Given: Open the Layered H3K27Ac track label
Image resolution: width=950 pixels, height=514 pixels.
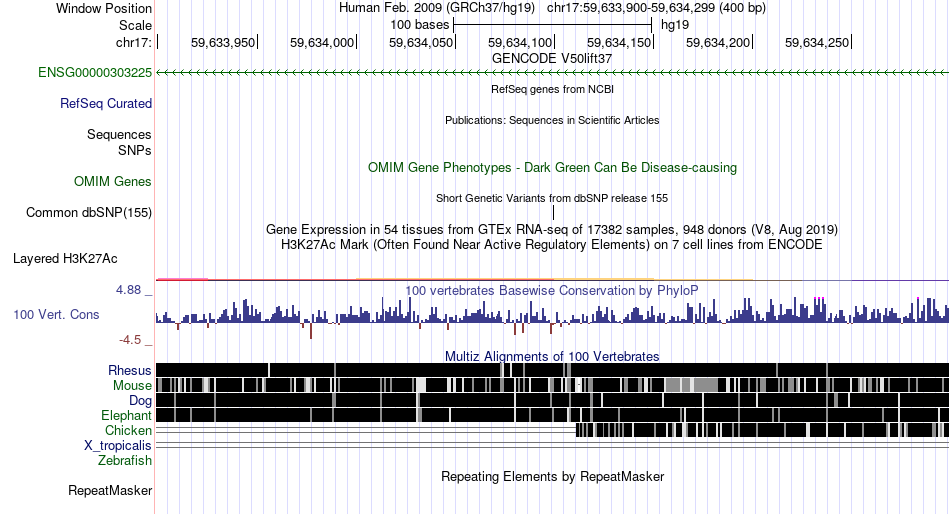Looking at the screenshot, I should pyautogui.click(x=65, y=259).
